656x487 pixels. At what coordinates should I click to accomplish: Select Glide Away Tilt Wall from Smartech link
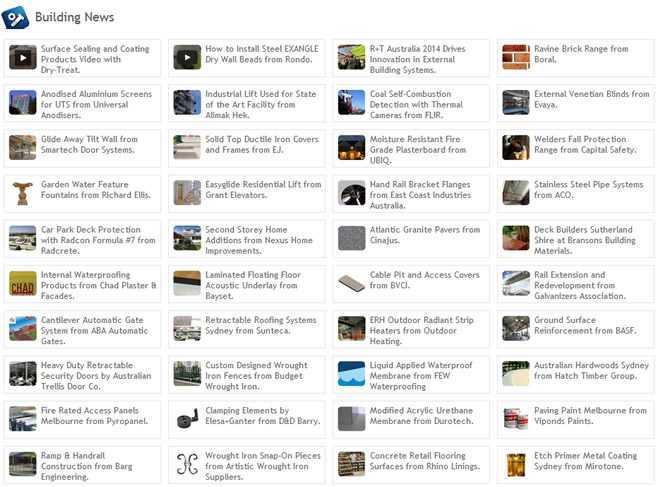[89, 144]
